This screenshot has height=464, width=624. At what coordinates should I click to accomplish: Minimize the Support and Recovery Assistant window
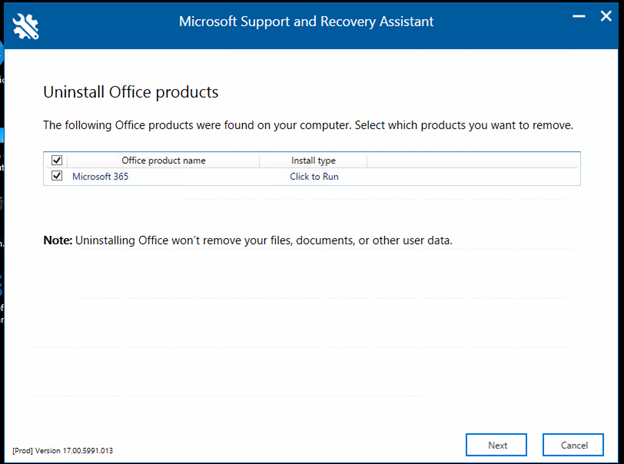[x=577, y=15]
